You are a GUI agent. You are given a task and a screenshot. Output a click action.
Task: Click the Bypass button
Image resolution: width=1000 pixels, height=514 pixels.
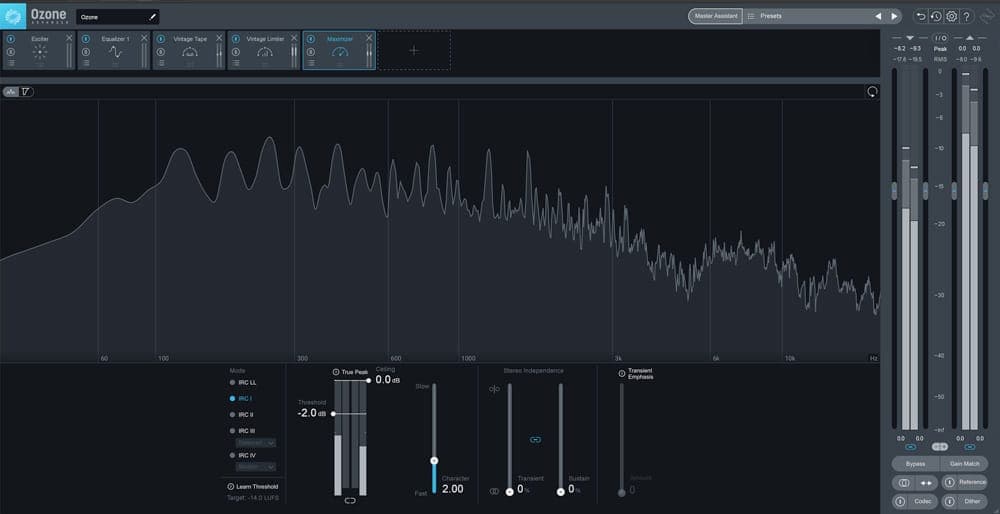[x=915, y=464]
